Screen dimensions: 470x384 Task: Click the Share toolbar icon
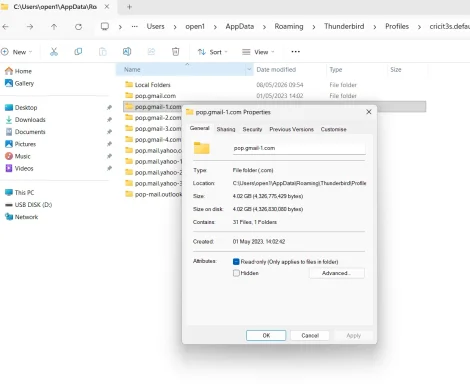click(151, 52)
